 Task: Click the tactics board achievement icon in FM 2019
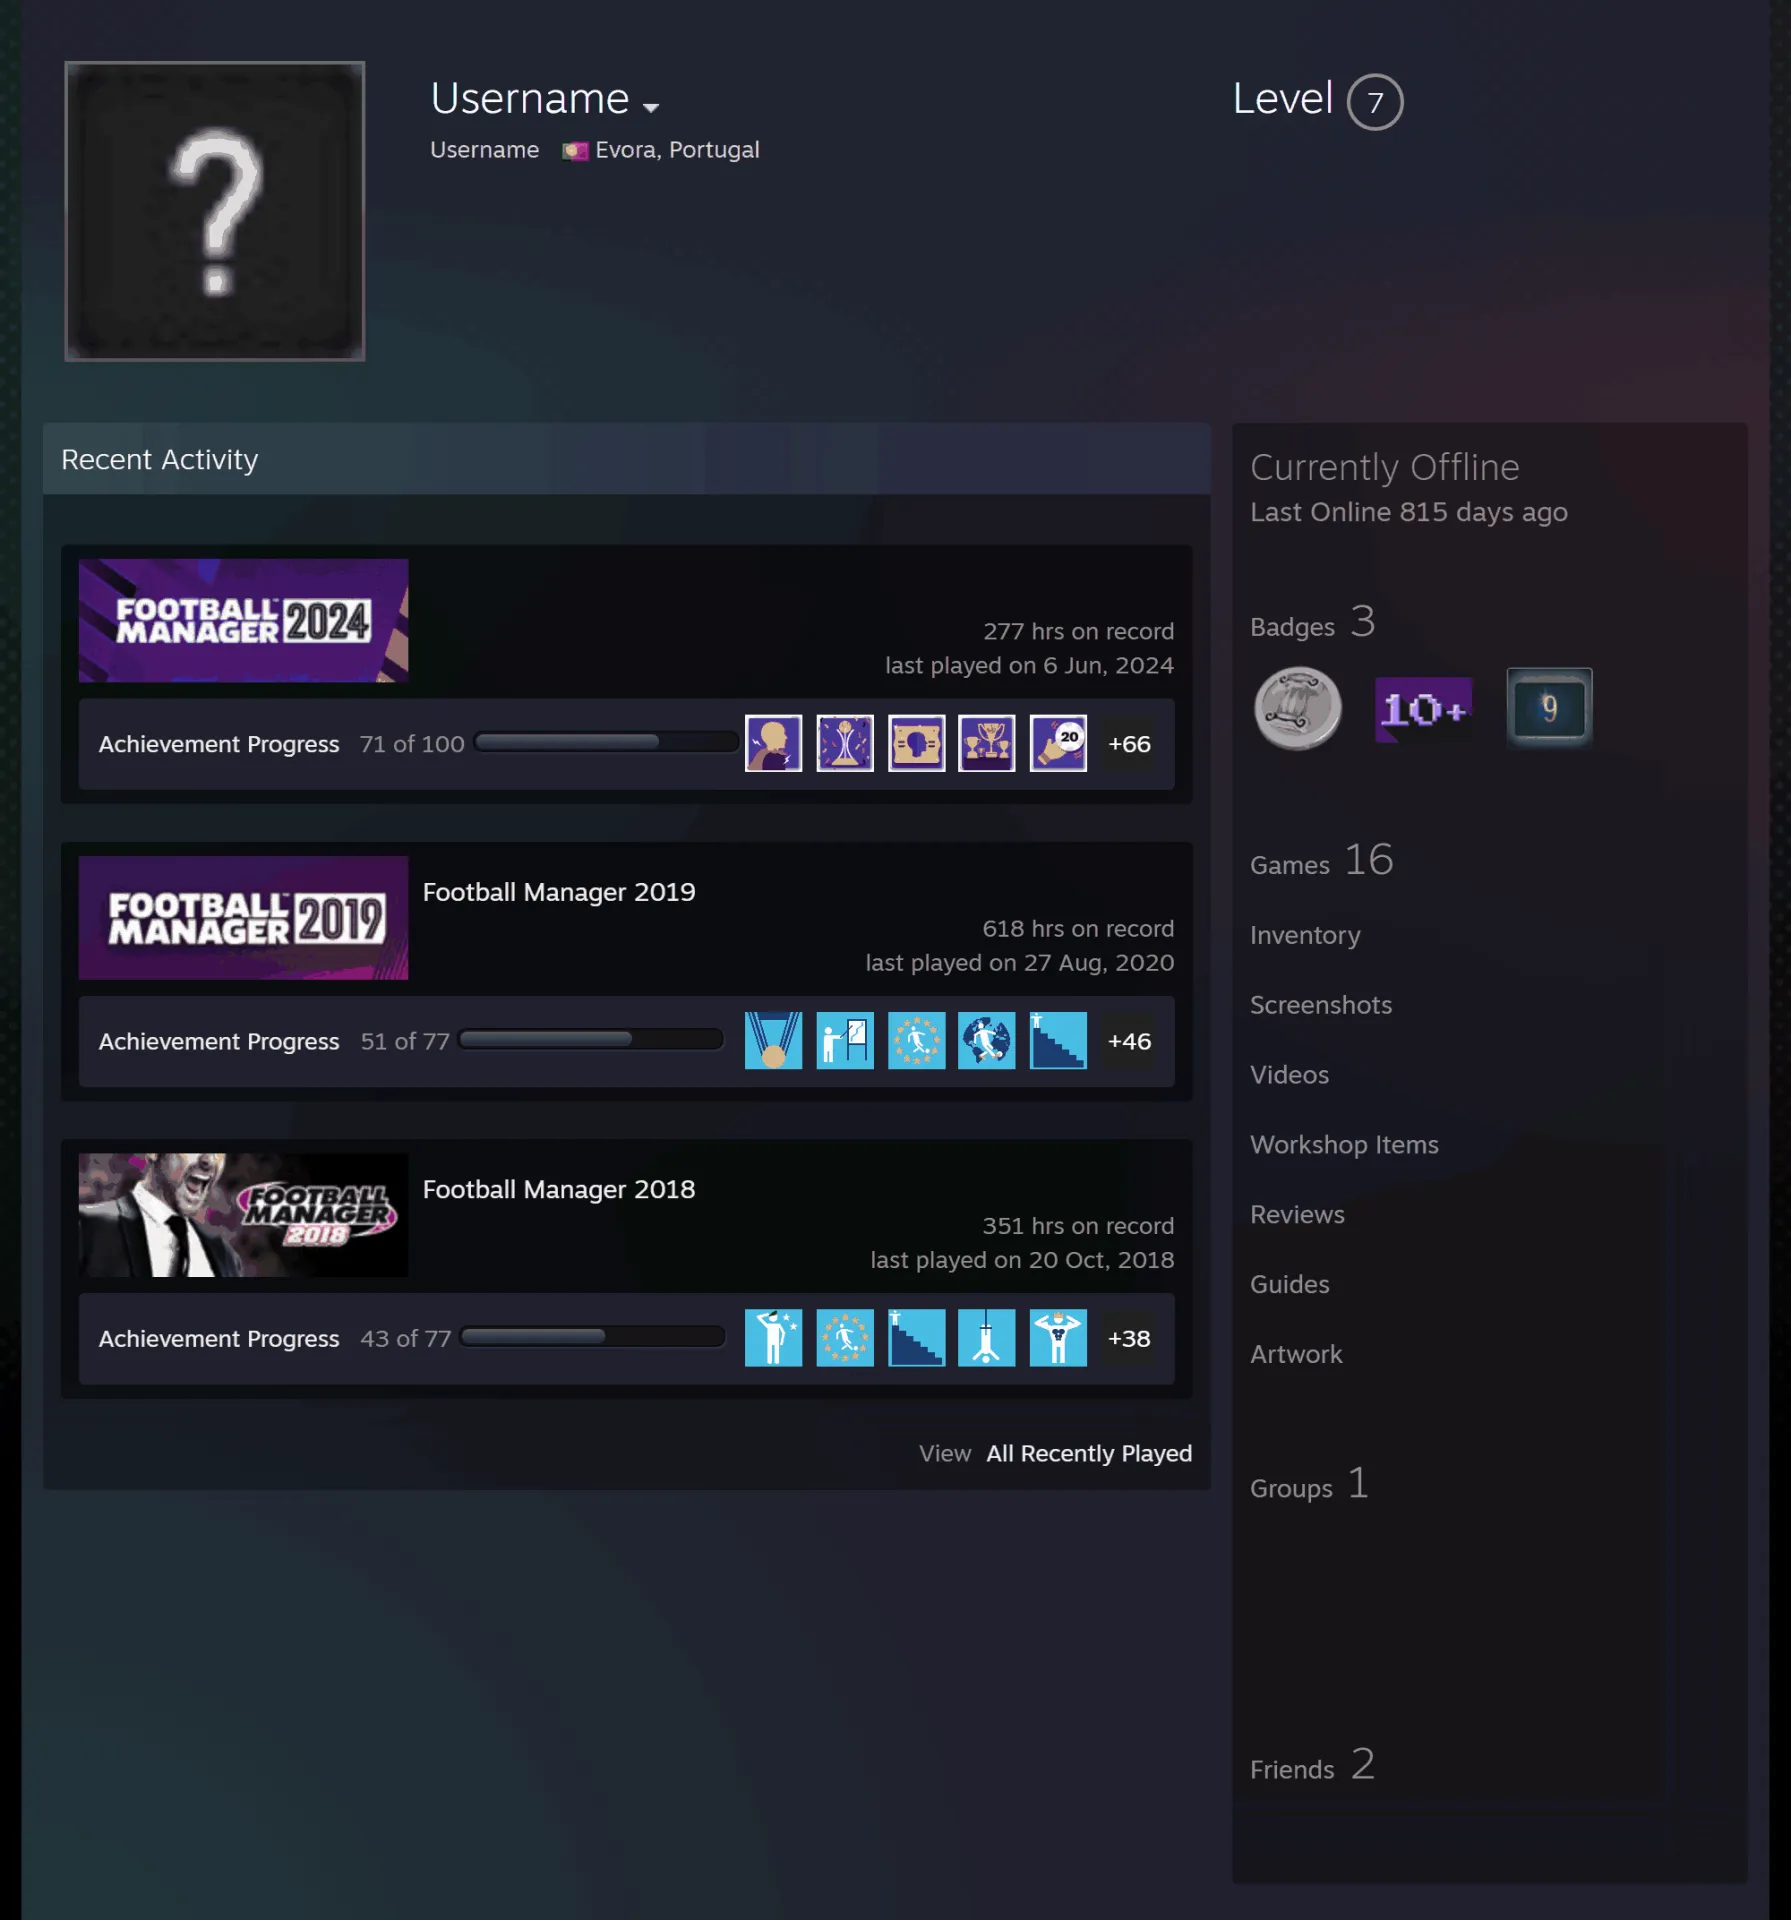click(x=845, y=1040)
